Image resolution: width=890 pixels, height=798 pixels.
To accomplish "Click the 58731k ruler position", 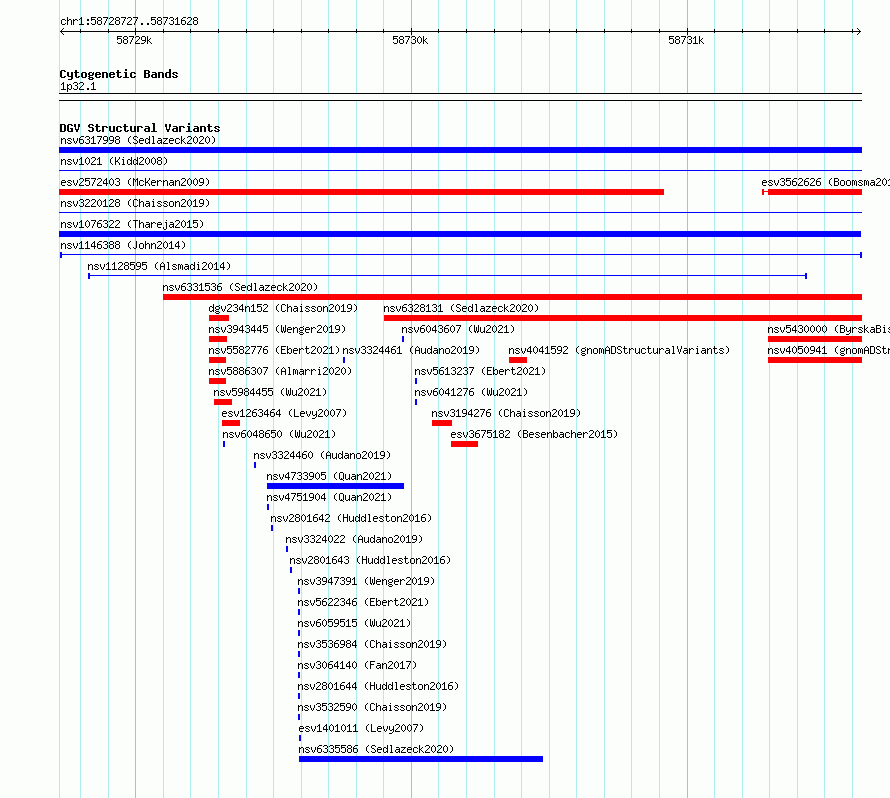I will 686,40.
